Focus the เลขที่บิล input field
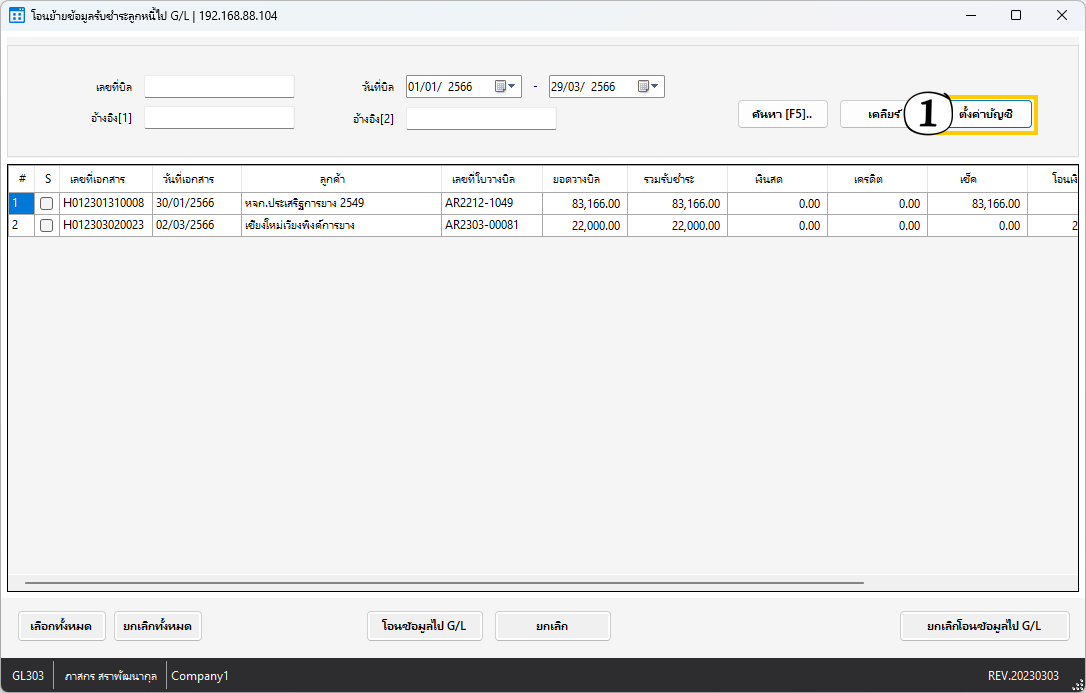 [219, 87]
